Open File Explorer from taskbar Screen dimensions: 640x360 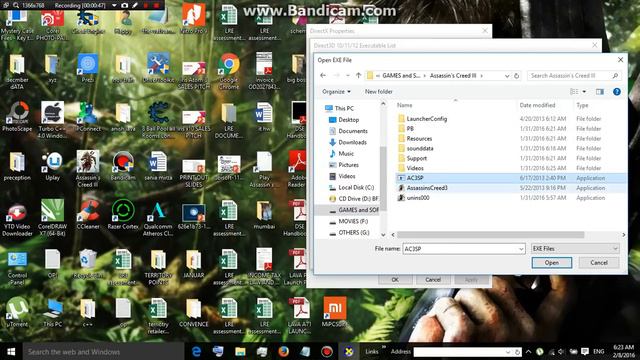[240, 351]
